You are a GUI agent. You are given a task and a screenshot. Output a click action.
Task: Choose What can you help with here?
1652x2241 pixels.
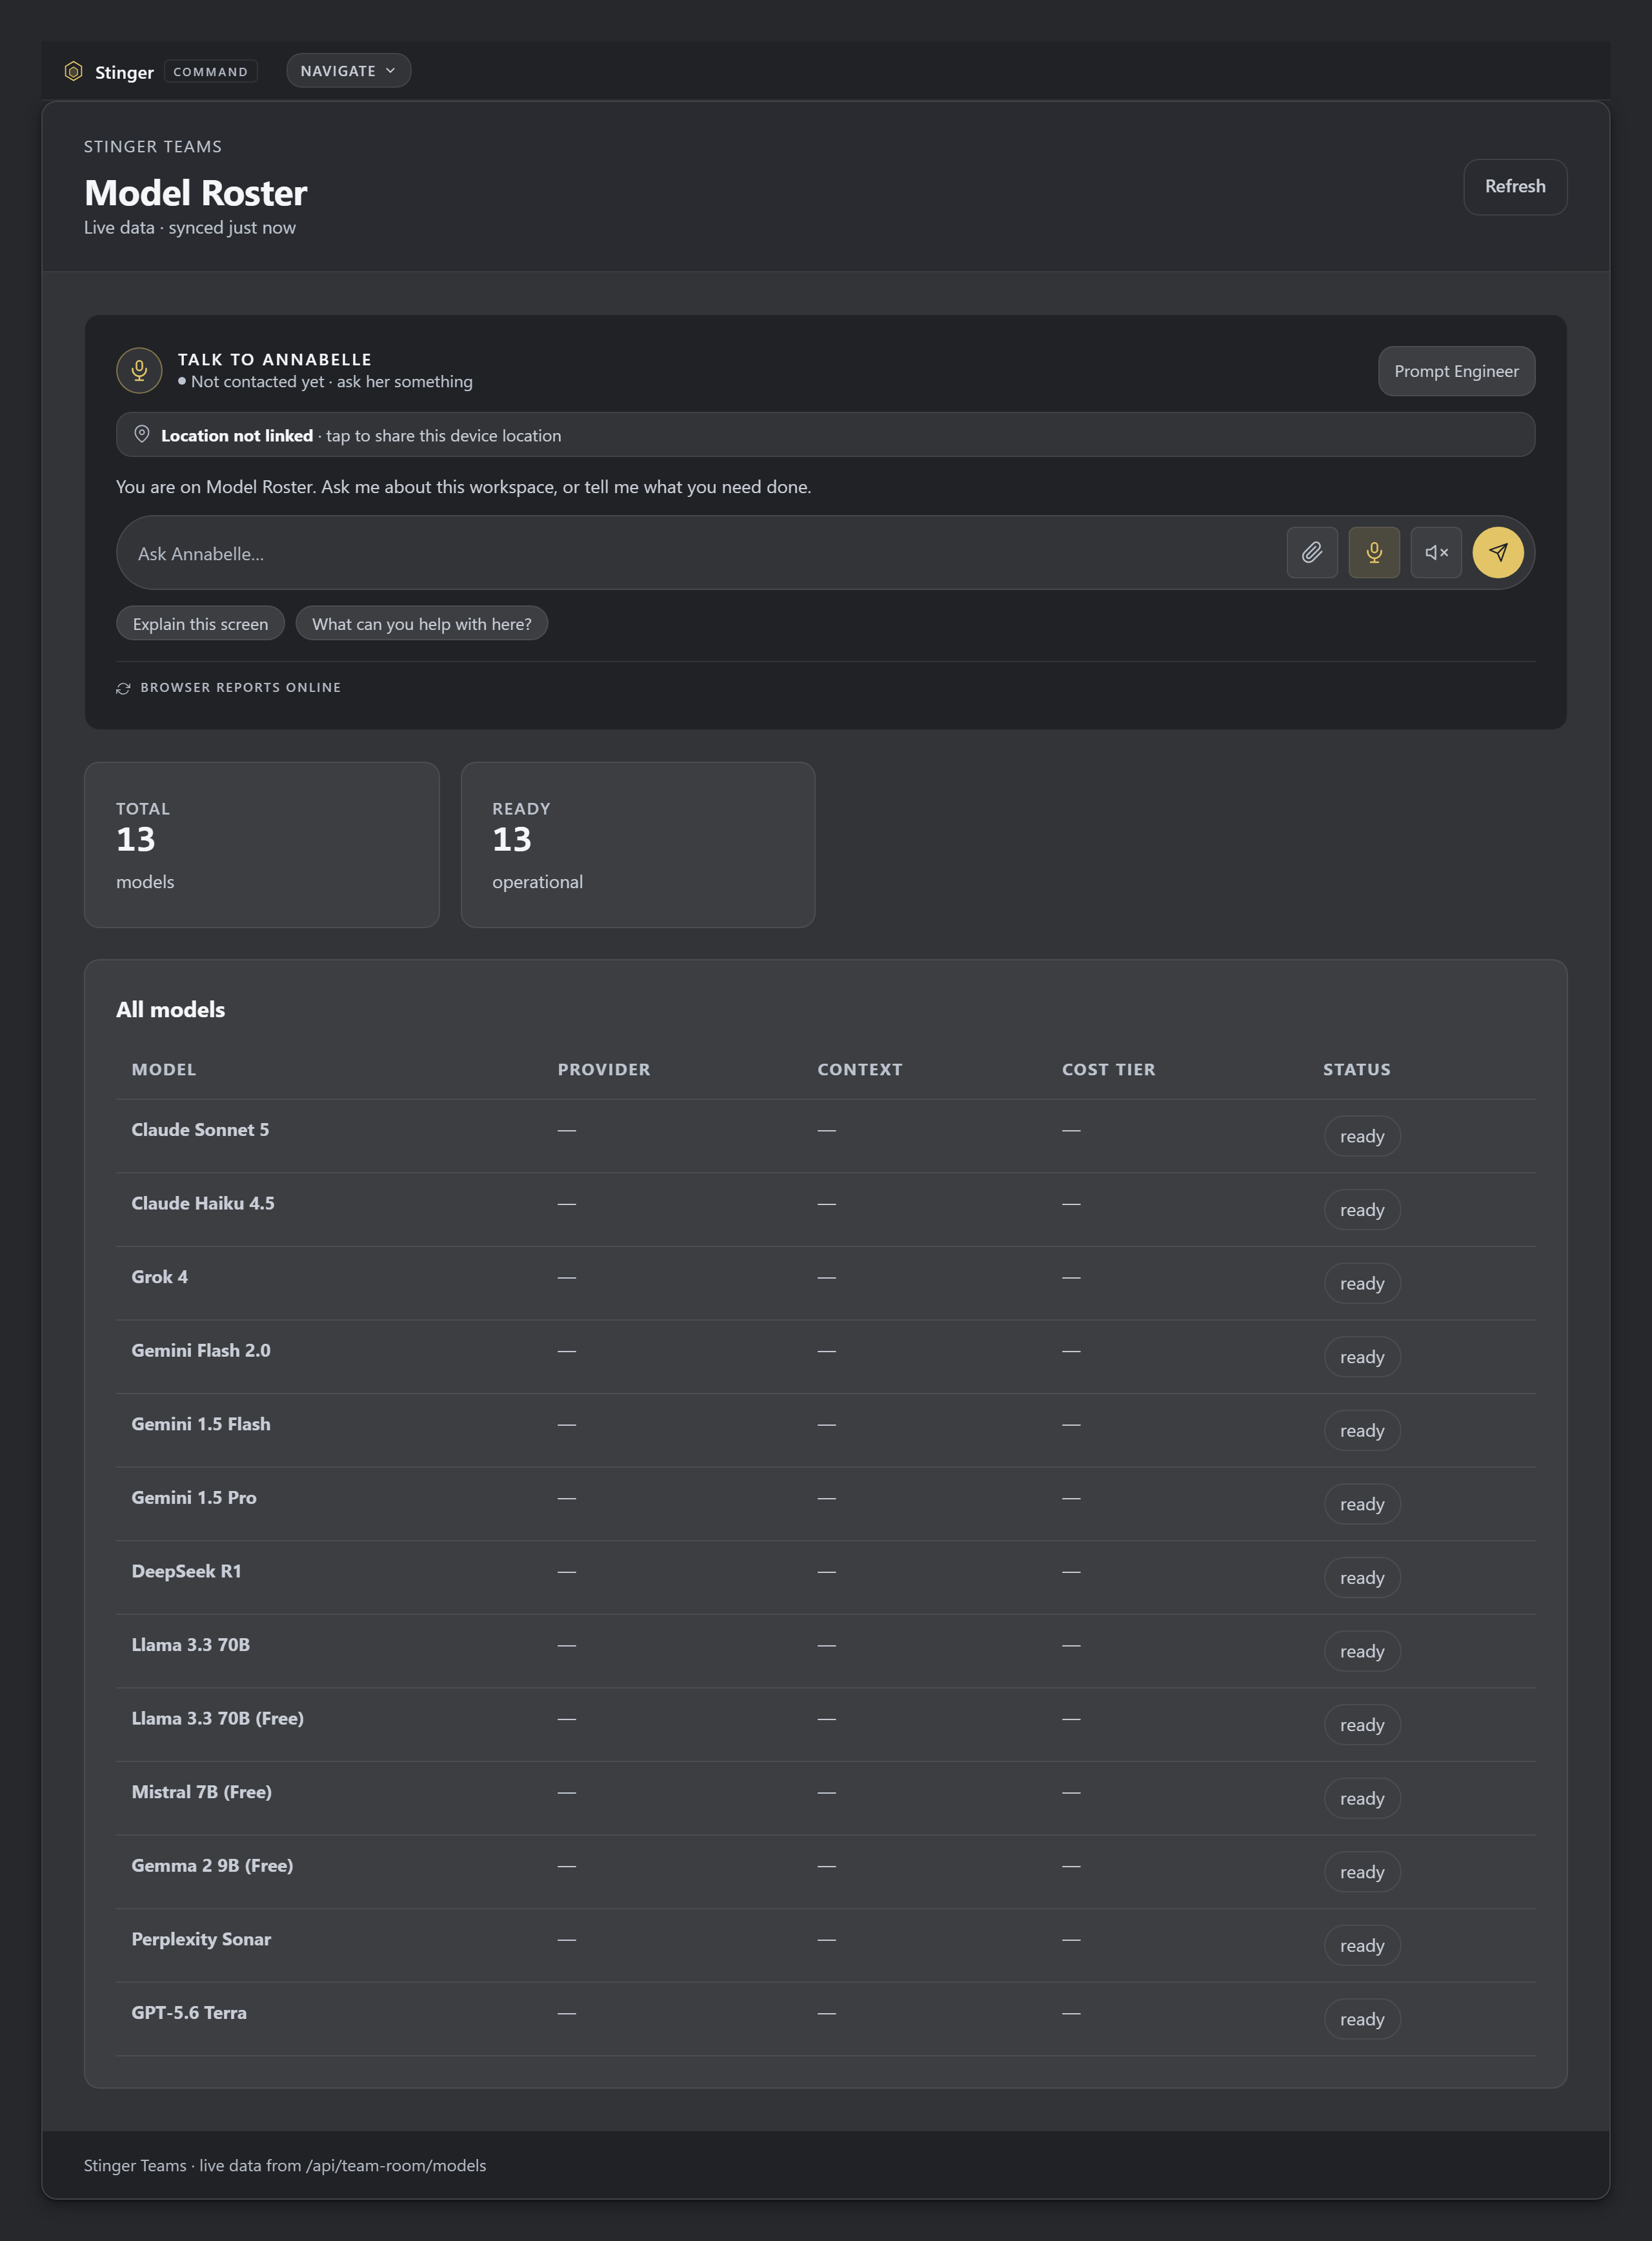421,624
